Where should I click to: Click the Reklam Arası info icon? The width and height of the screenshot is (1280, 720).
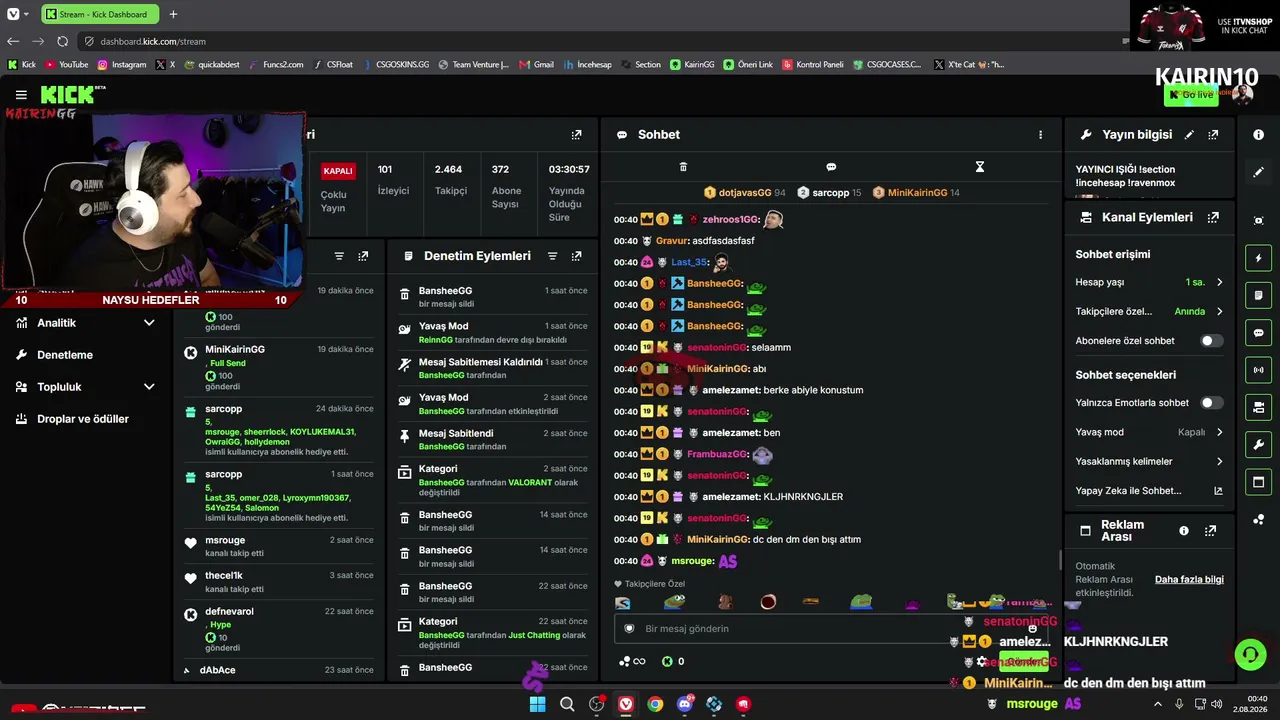1184,531
